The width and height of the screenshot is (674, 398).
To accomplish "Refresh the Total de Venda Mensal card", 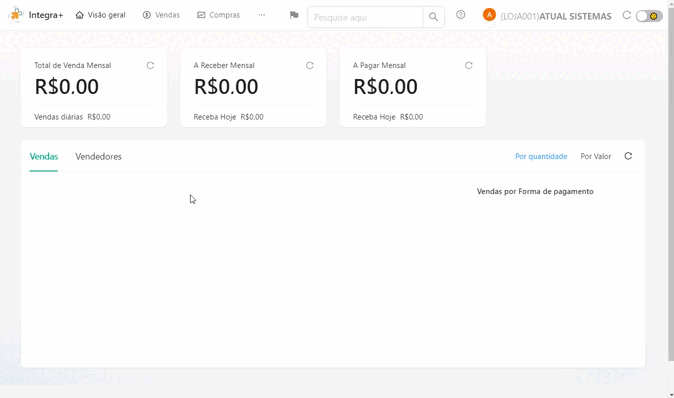I will [x=150, y=65].
